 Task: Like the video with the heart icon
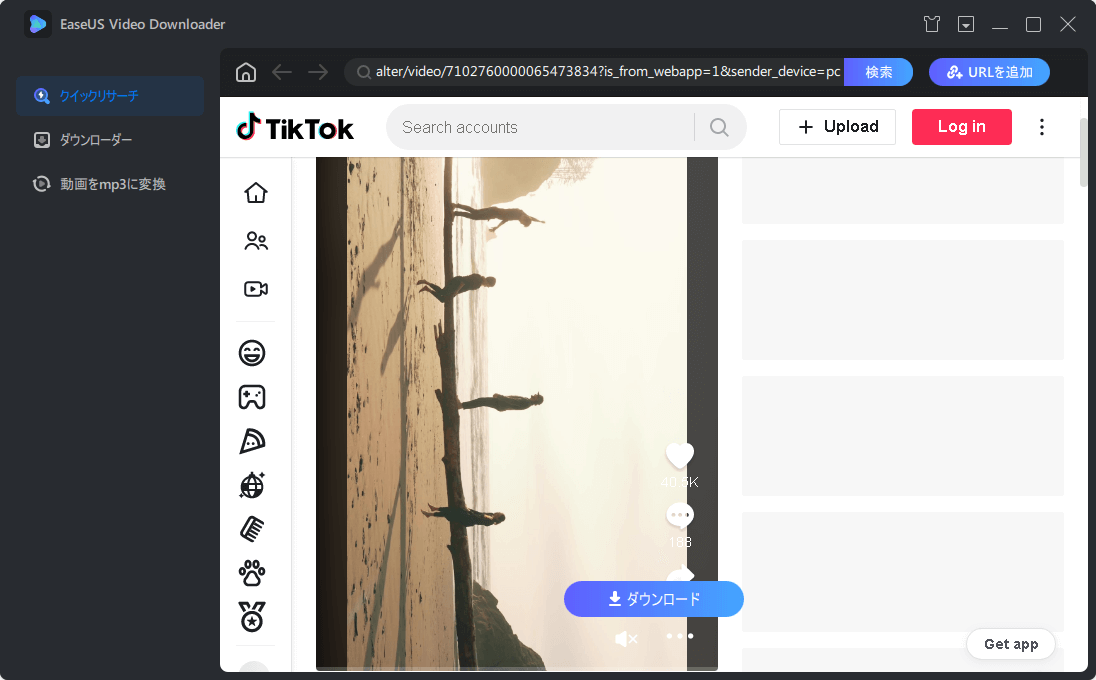click(x=680, y=455)
